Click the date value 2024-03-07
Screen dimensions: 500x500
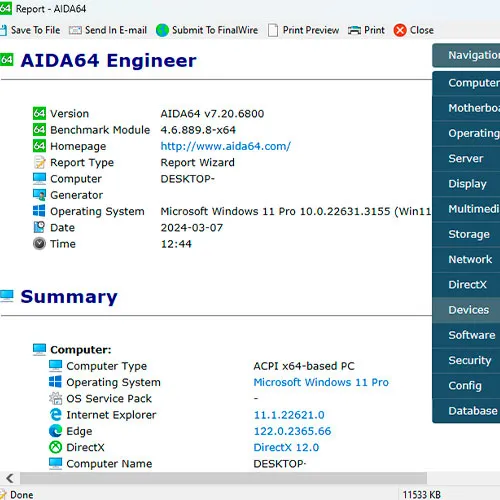pos(192,228)
